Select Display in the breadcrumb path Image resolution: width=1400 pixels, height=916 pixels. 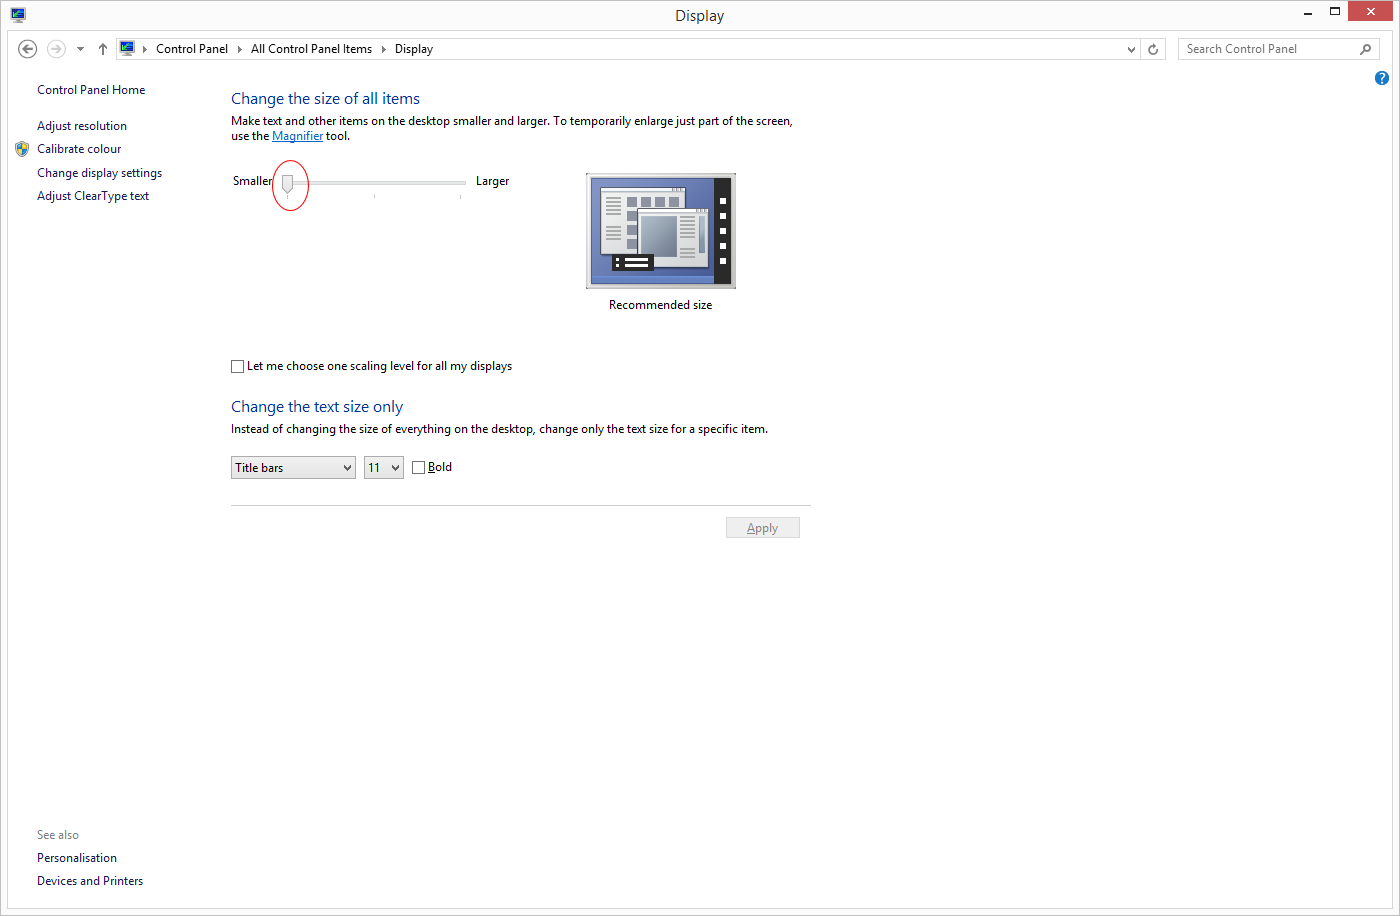click(x=414, y=49)
